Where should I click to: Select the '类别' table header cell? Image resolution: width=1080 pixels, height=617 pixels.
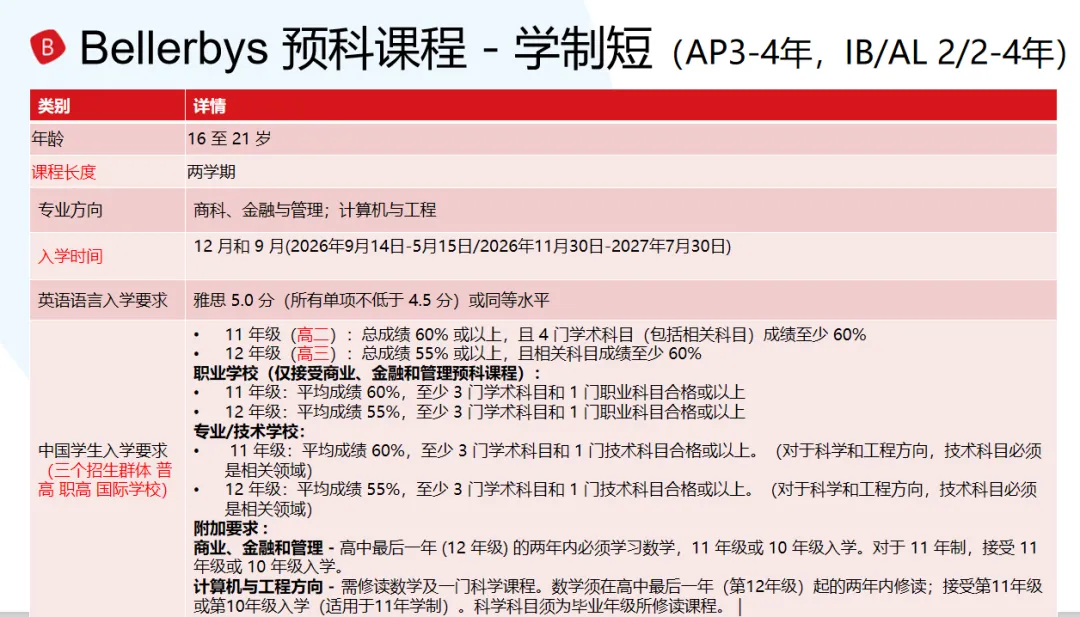[x=107, y=106]
